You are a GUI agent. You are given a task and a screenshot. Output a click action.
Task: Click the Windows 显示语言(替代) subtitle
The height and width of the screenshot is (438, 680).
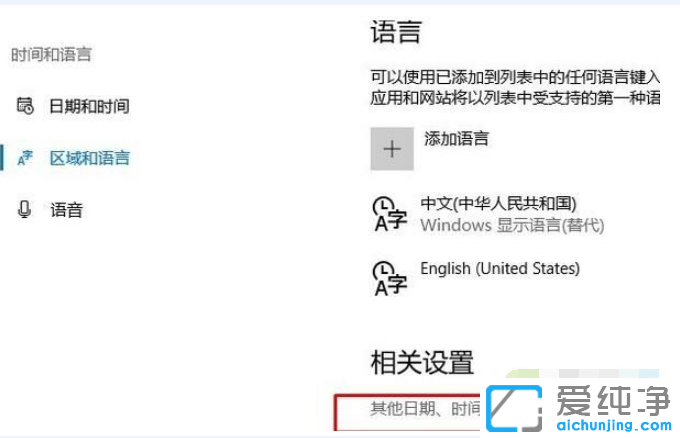(511, 225)
